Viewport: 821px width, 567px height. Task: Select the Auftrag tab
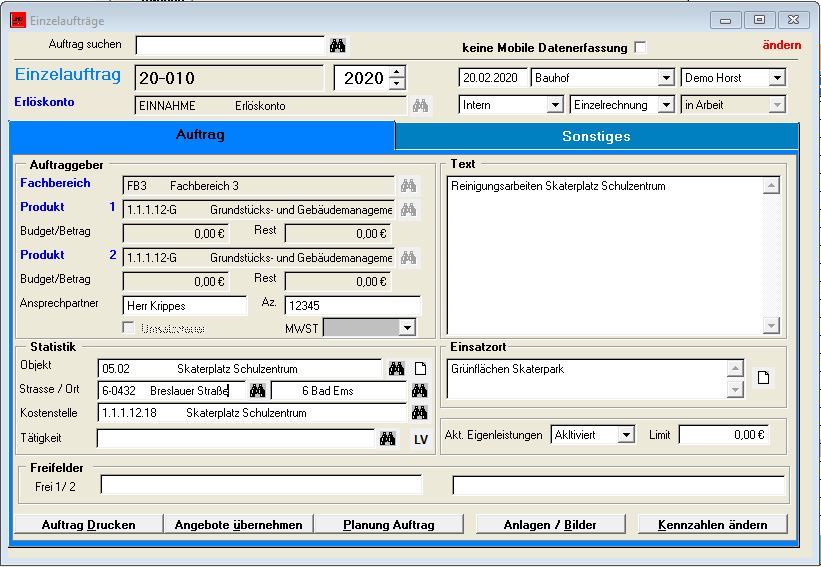200,134
